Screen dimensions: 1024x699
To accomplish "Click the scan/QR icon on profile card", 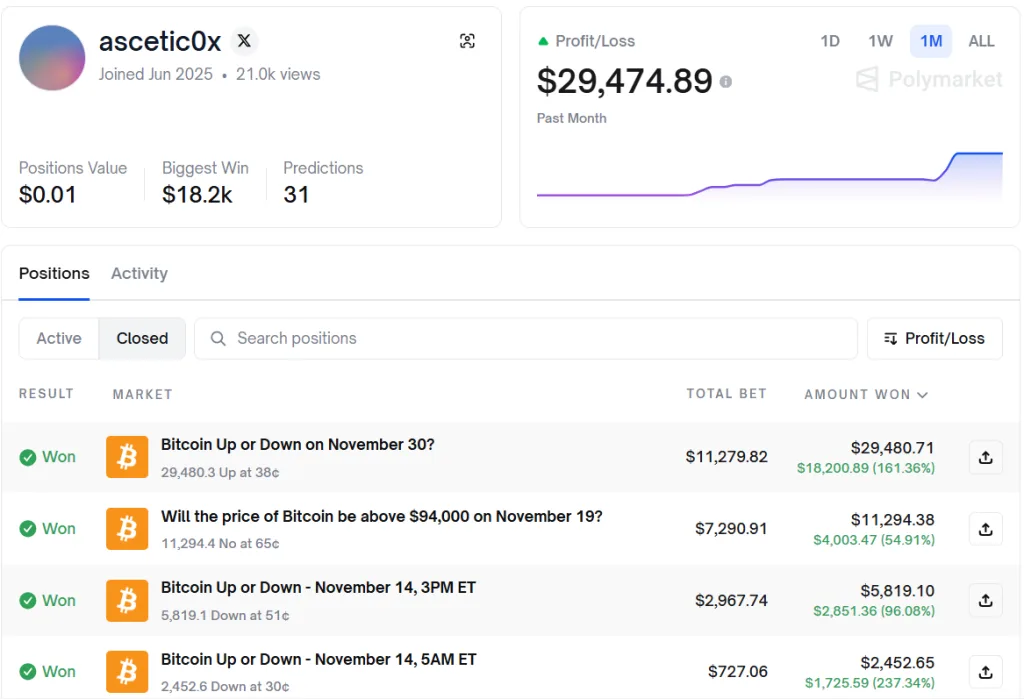I will pos(467,41).
